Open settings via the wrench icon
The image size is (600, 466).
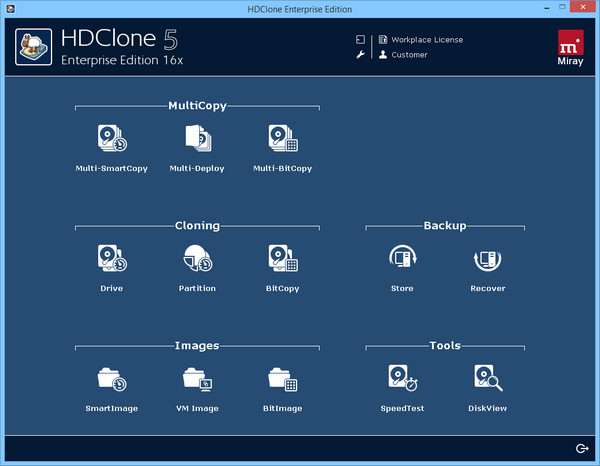click(360, 55)
